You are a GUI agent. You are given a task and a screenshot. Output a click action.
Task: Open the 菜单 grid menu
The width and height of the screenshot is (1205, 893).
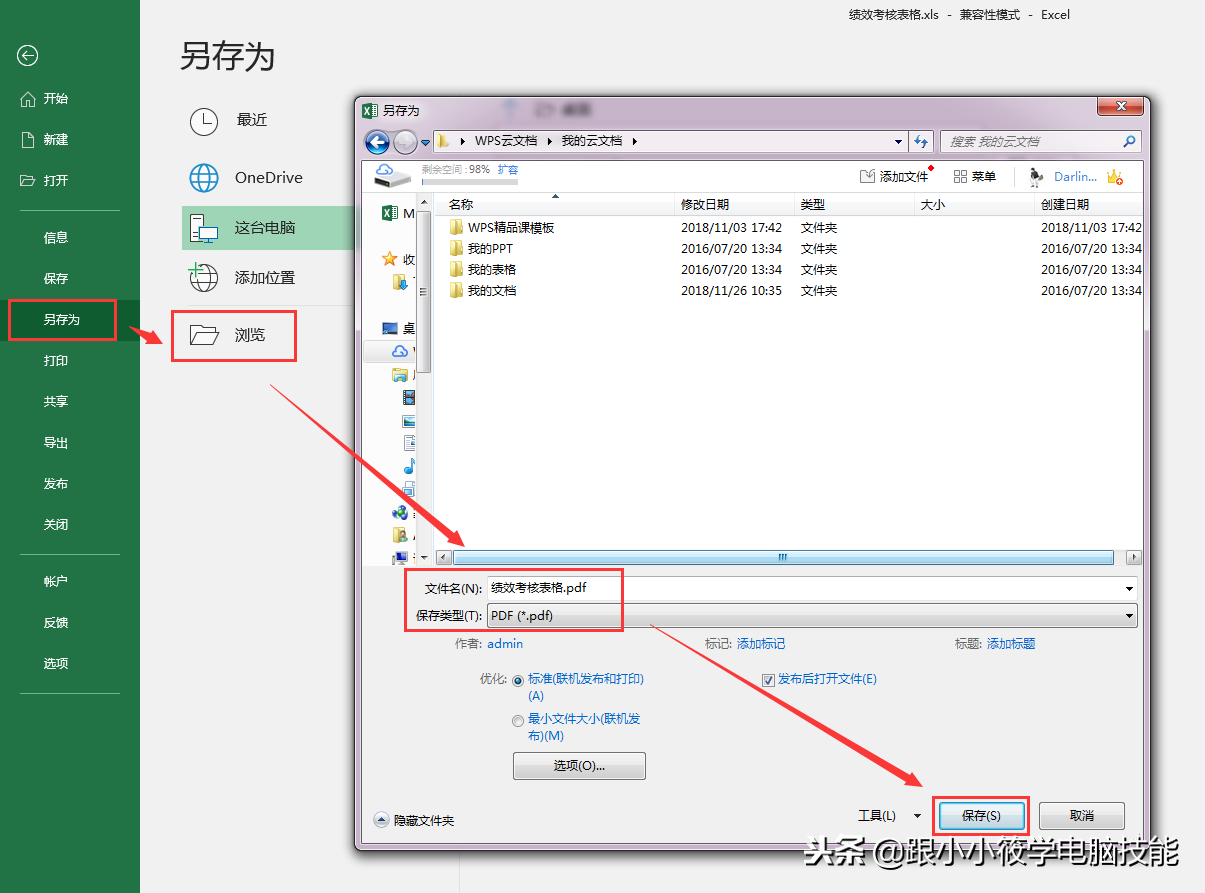[x=974, y=176]
